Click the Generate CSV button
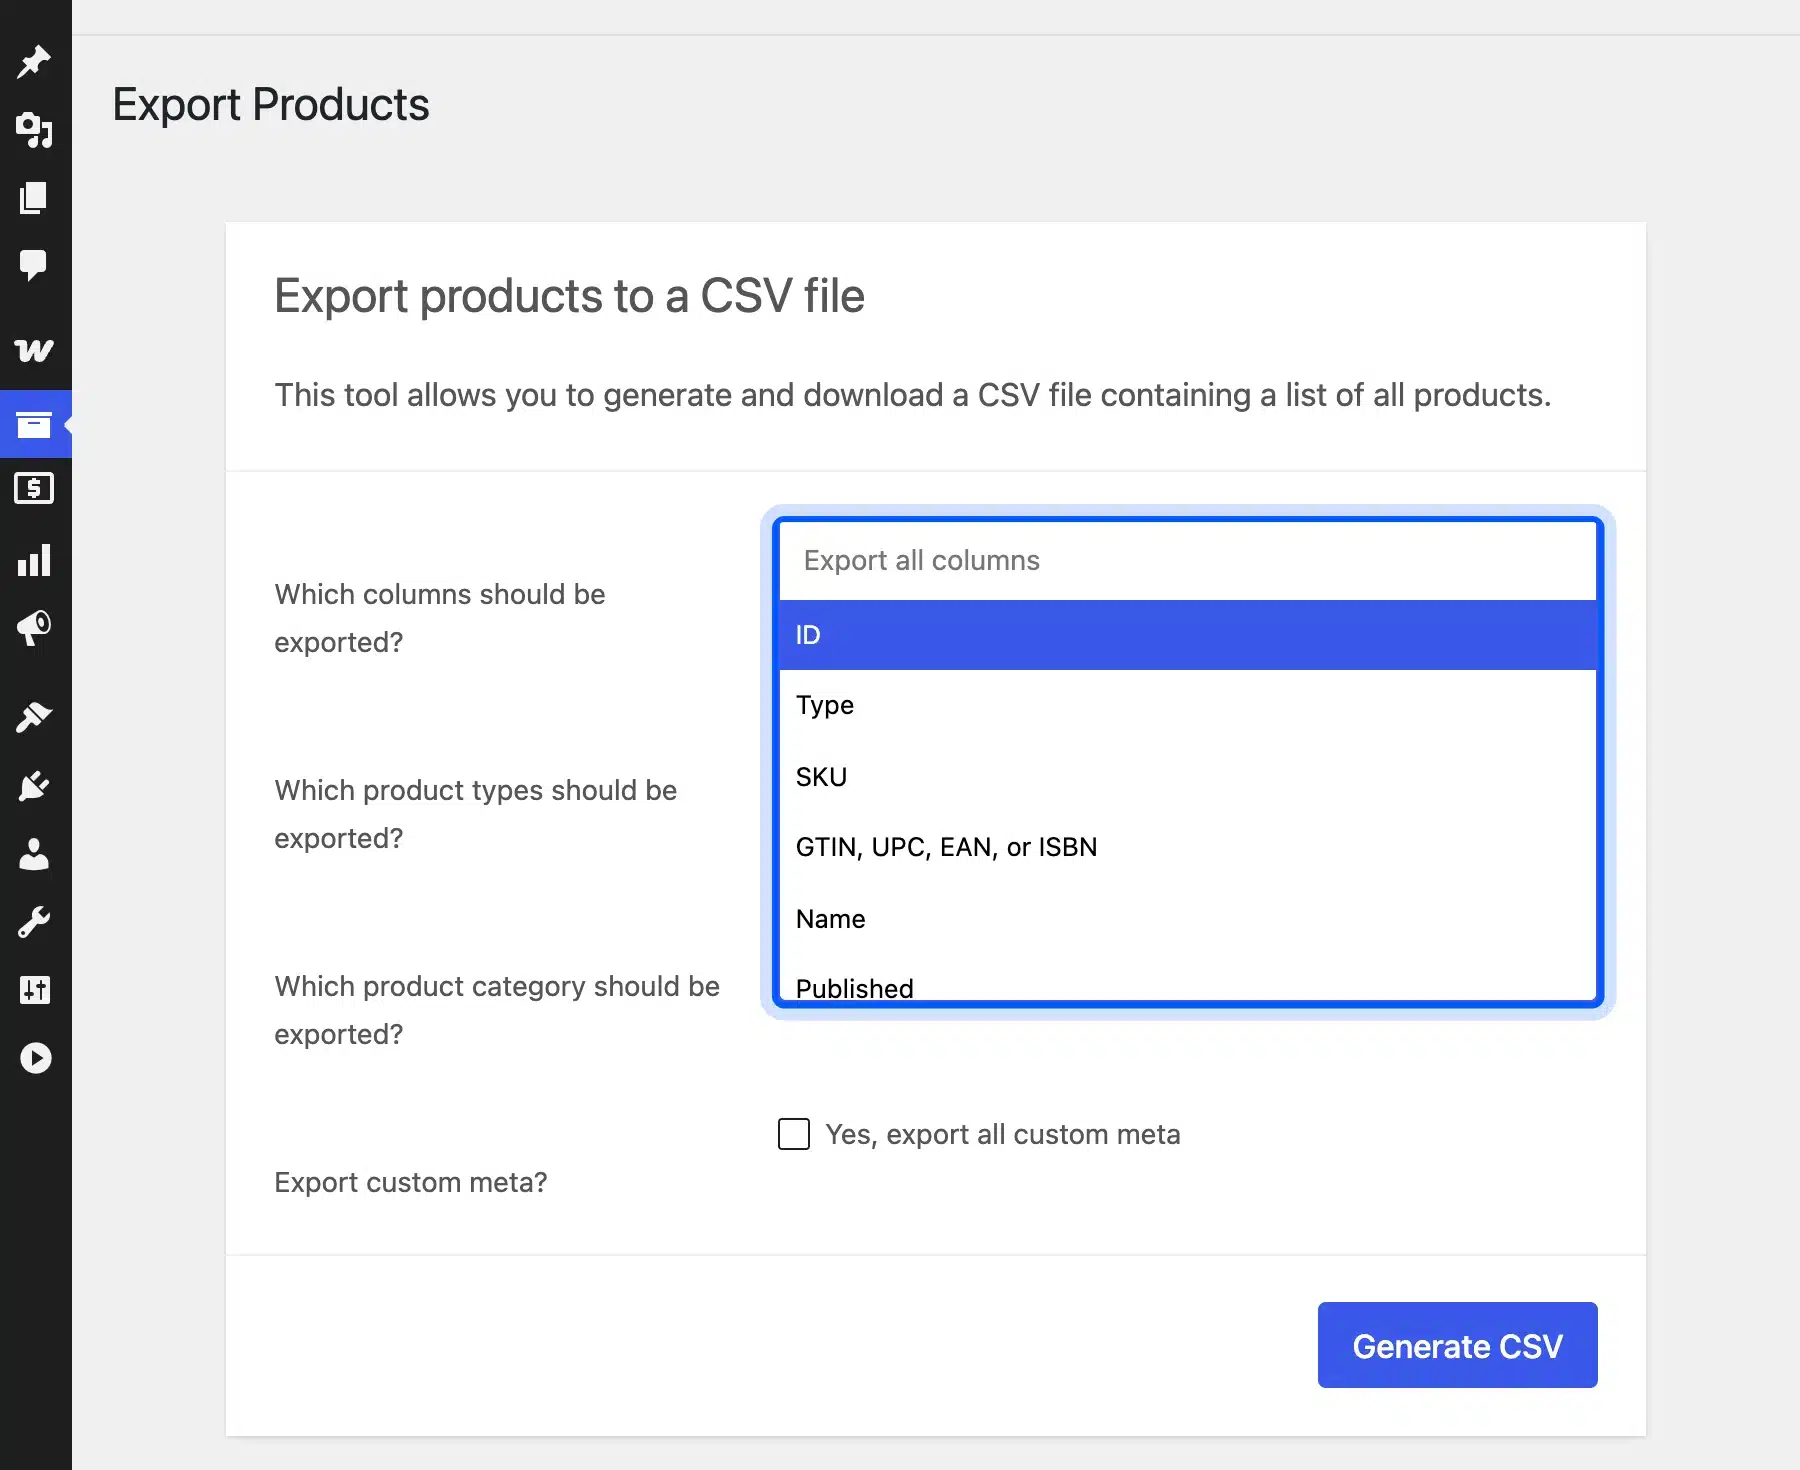 pyautogui.click(x=1457, y=1345)
